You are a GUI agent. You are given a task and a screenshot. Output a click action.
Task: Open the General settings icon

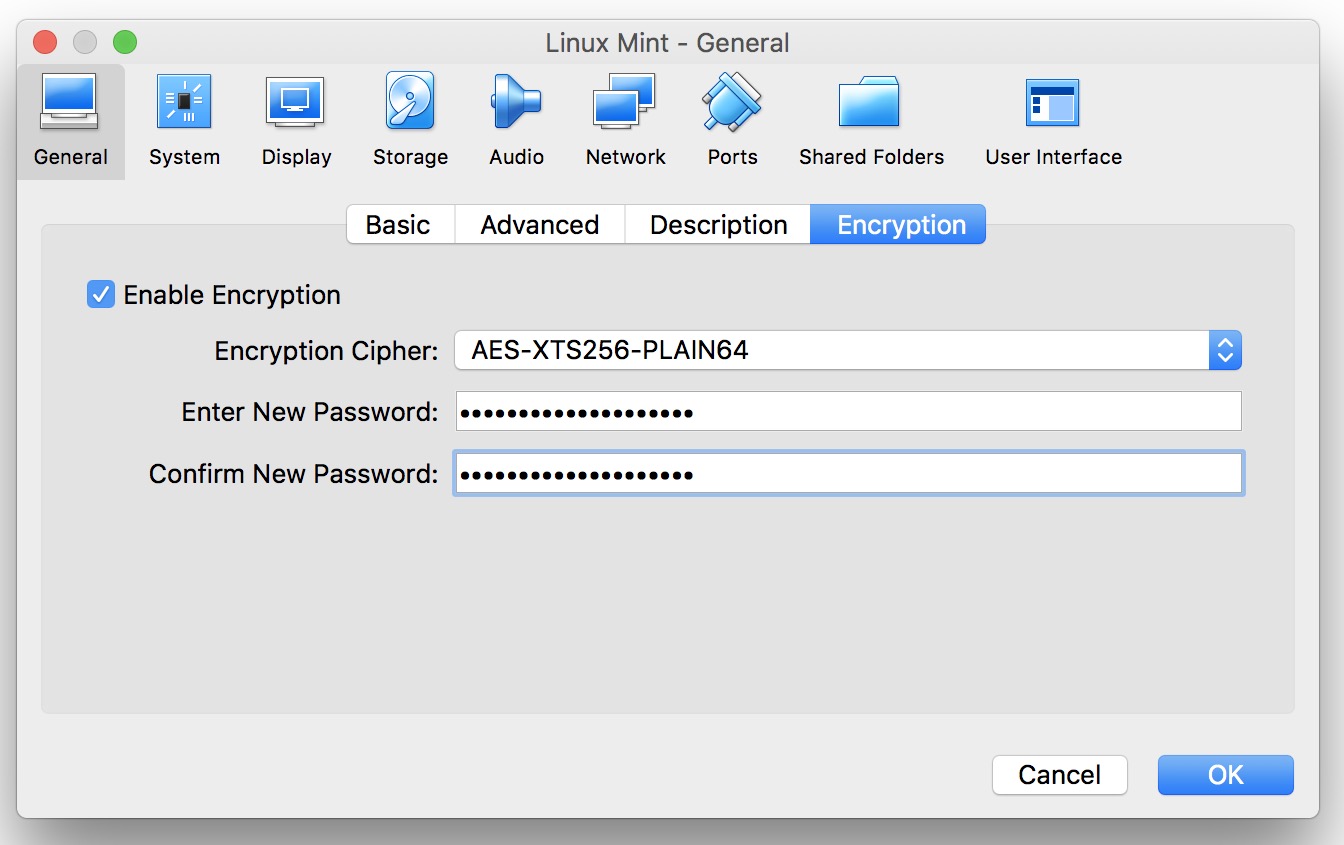pyautogui.click(x=69, y=103)
